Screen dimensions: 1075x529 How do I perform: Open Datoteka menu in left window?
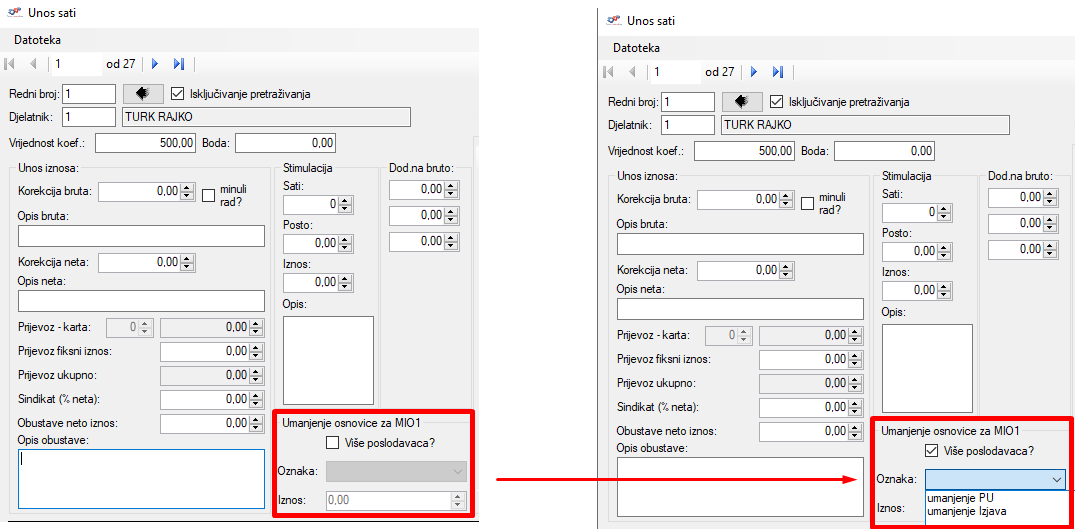(37, 40)
